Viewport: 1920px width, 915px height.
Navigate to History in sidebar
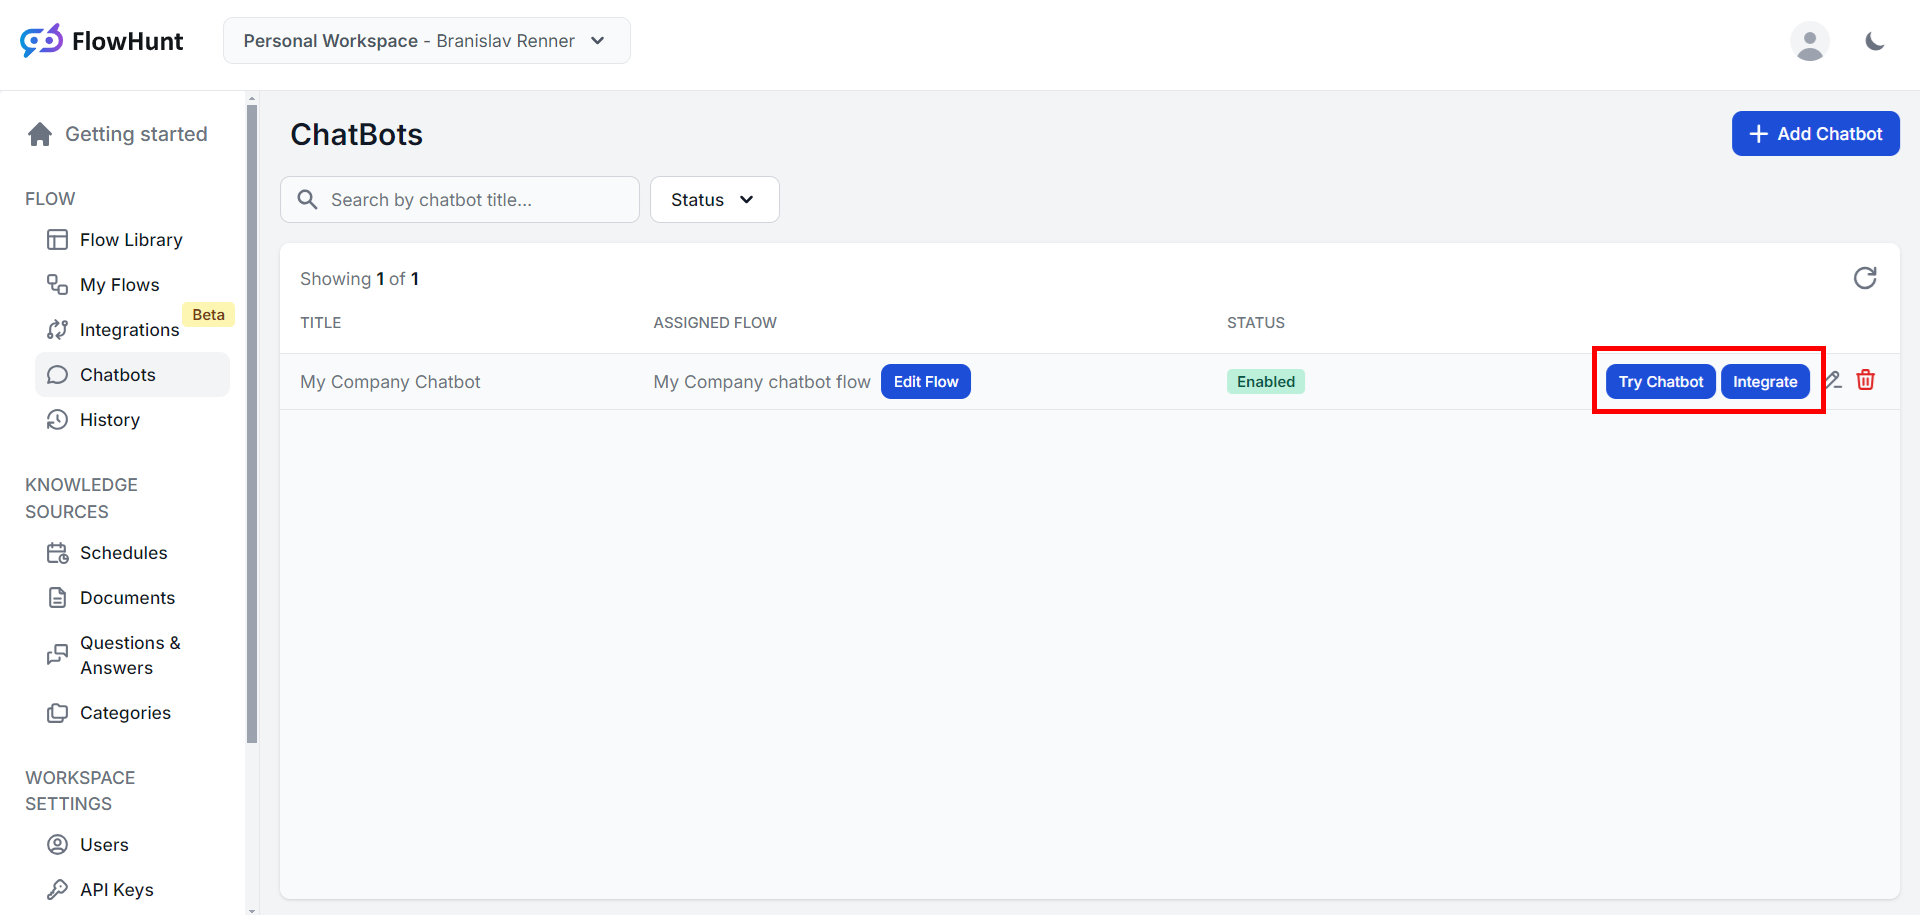click(x=109, y=420)
